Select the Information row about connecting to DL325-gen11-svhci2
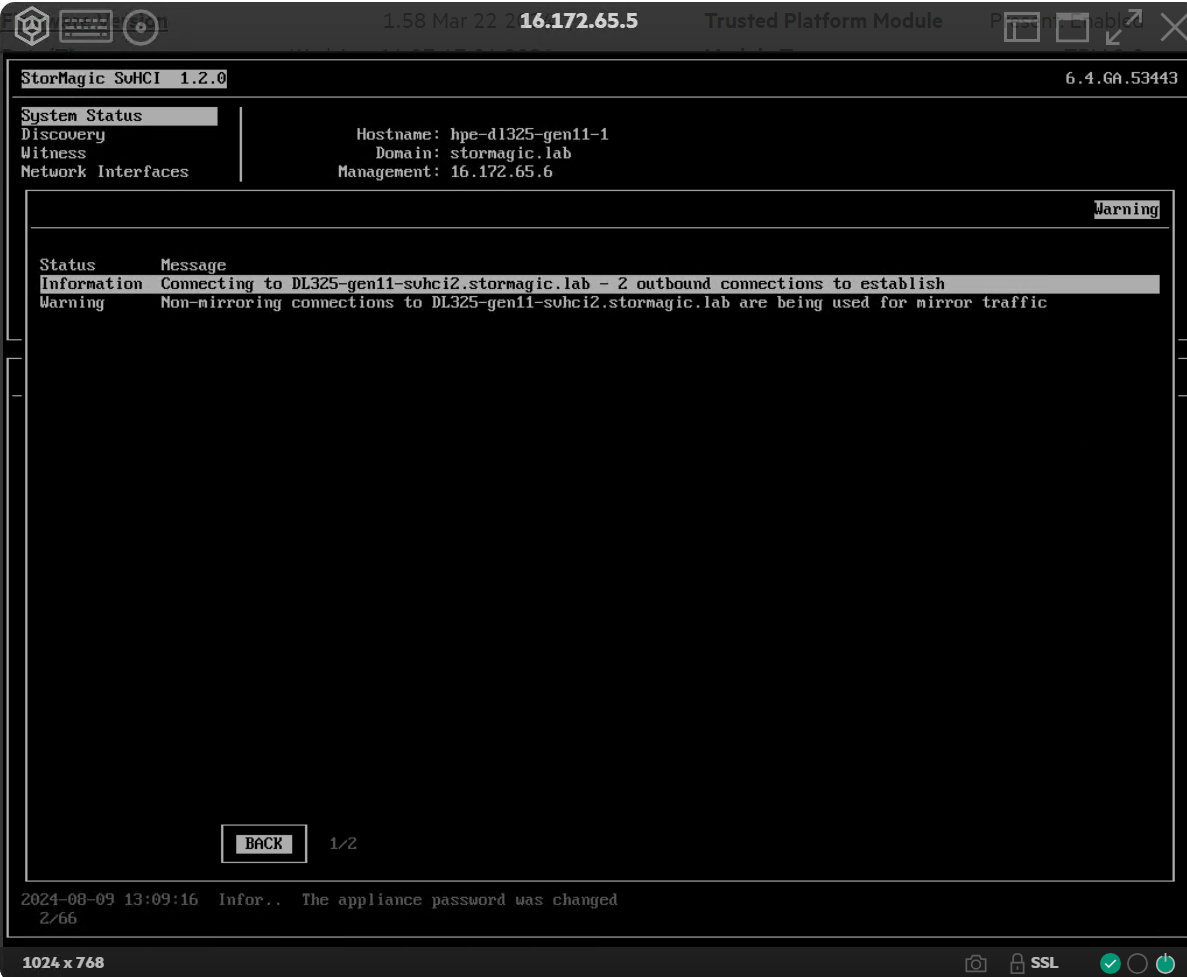This screenshot has width=1187, height=977. [599, 284]
